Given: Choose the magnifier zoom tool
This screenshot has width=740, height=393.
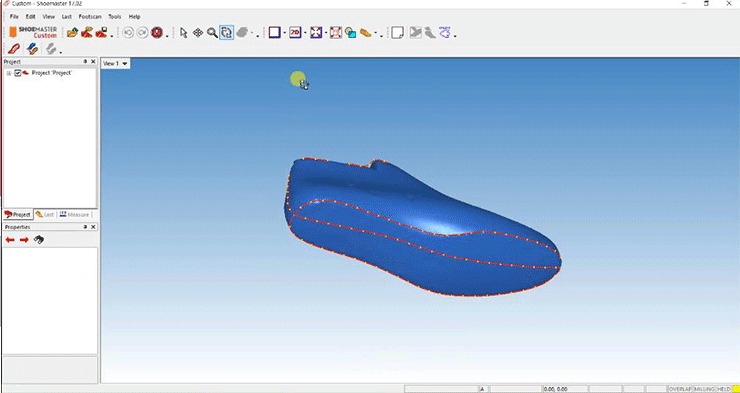Looking at the screenshot, I should (212, 33).
